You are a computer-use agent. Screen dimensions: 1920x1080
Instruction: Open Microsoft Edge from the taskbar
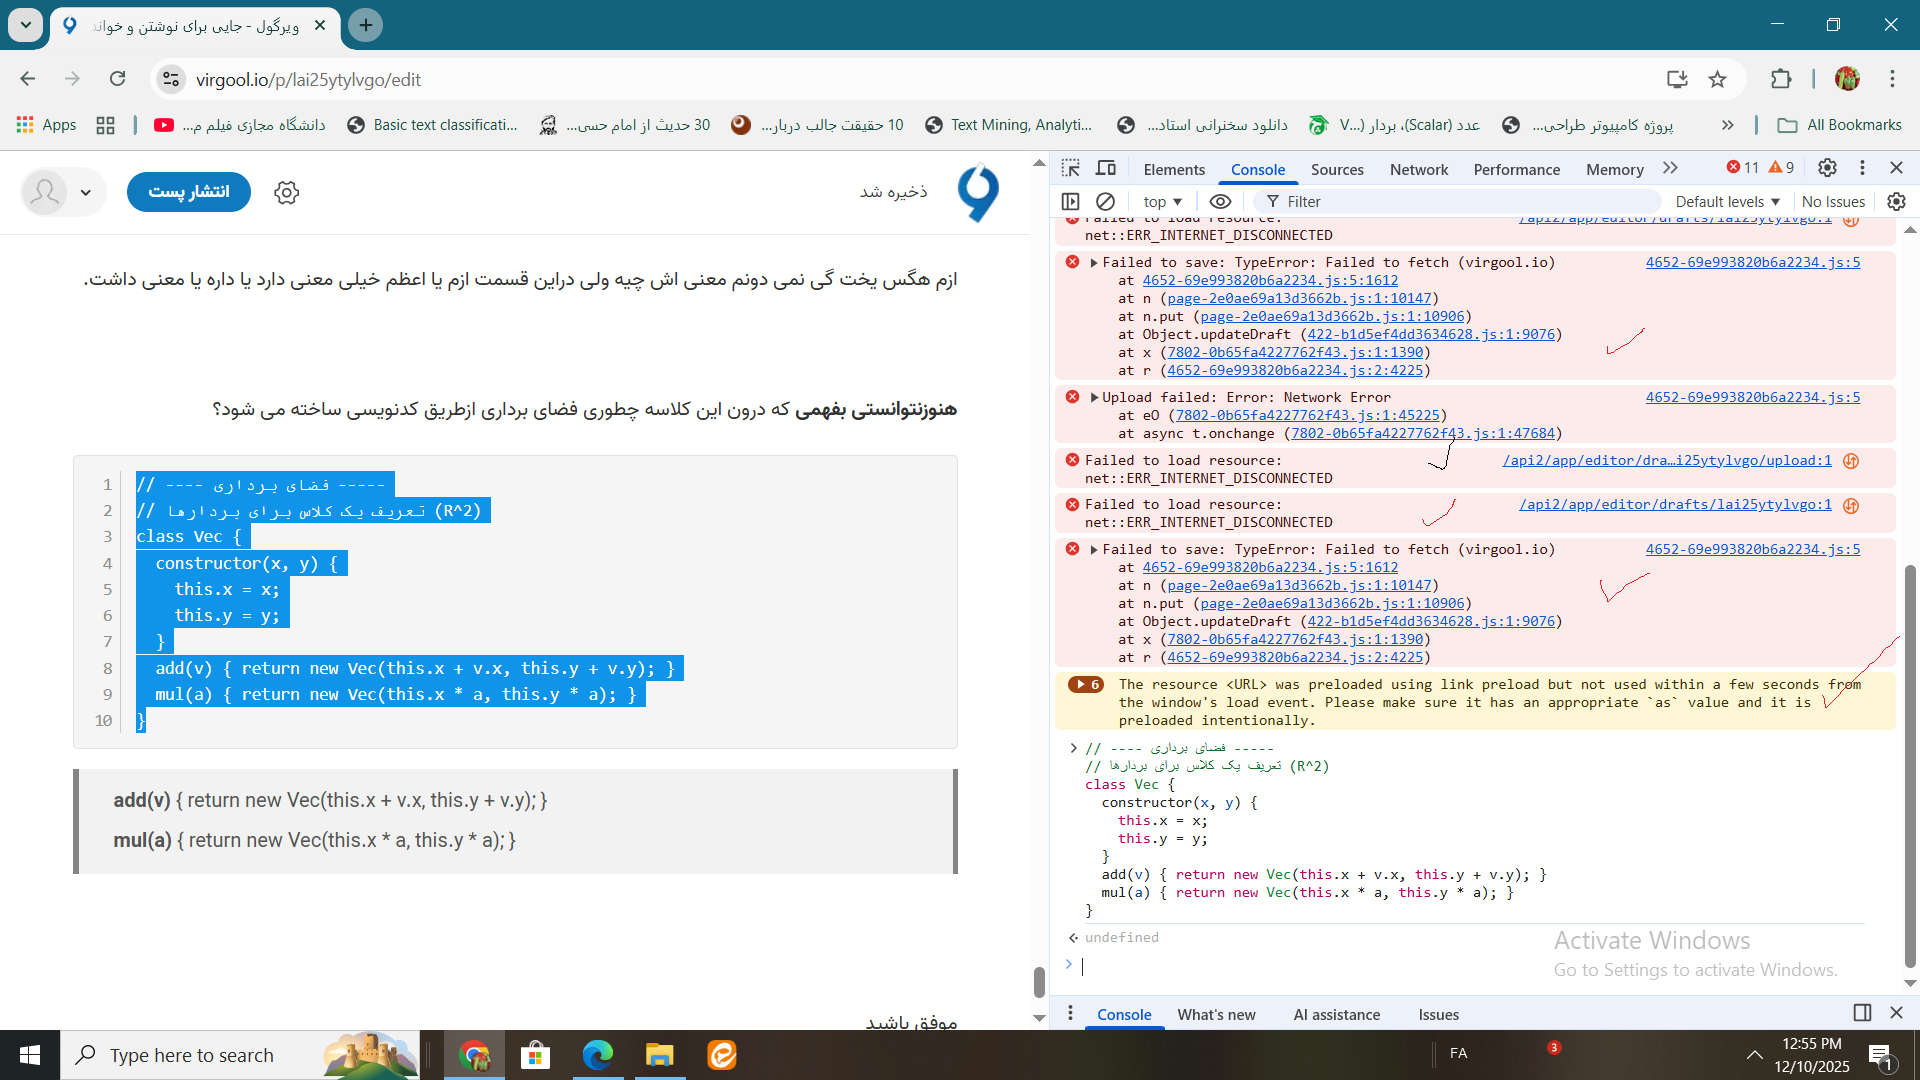click(x=598, y=1055)
